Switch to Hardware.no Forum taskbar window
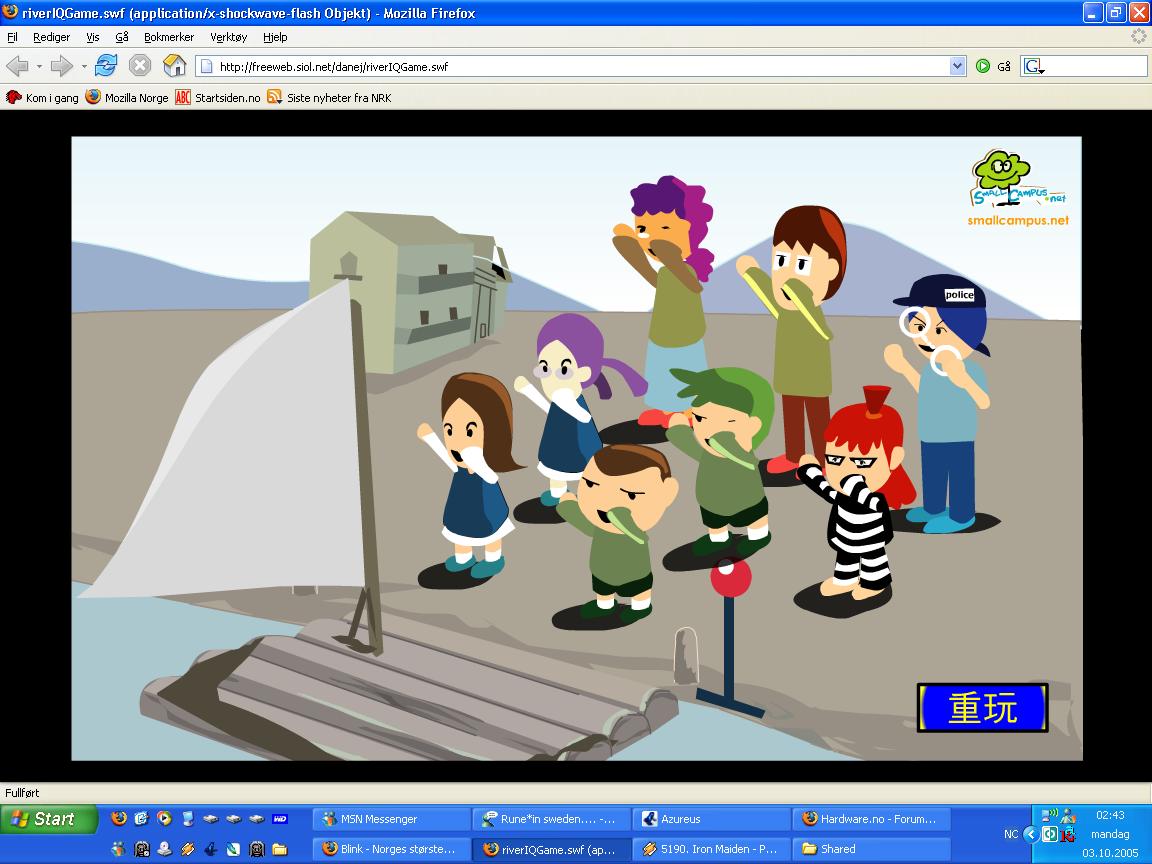 [x=871, y=818]
